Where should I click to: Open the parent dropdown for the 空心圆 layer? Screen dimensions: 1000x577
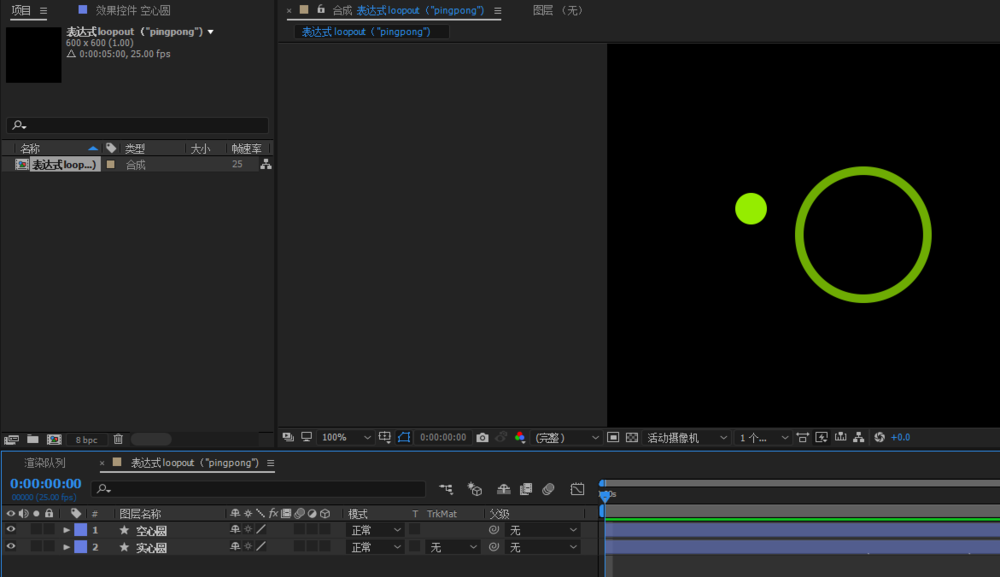click(543, 530)
